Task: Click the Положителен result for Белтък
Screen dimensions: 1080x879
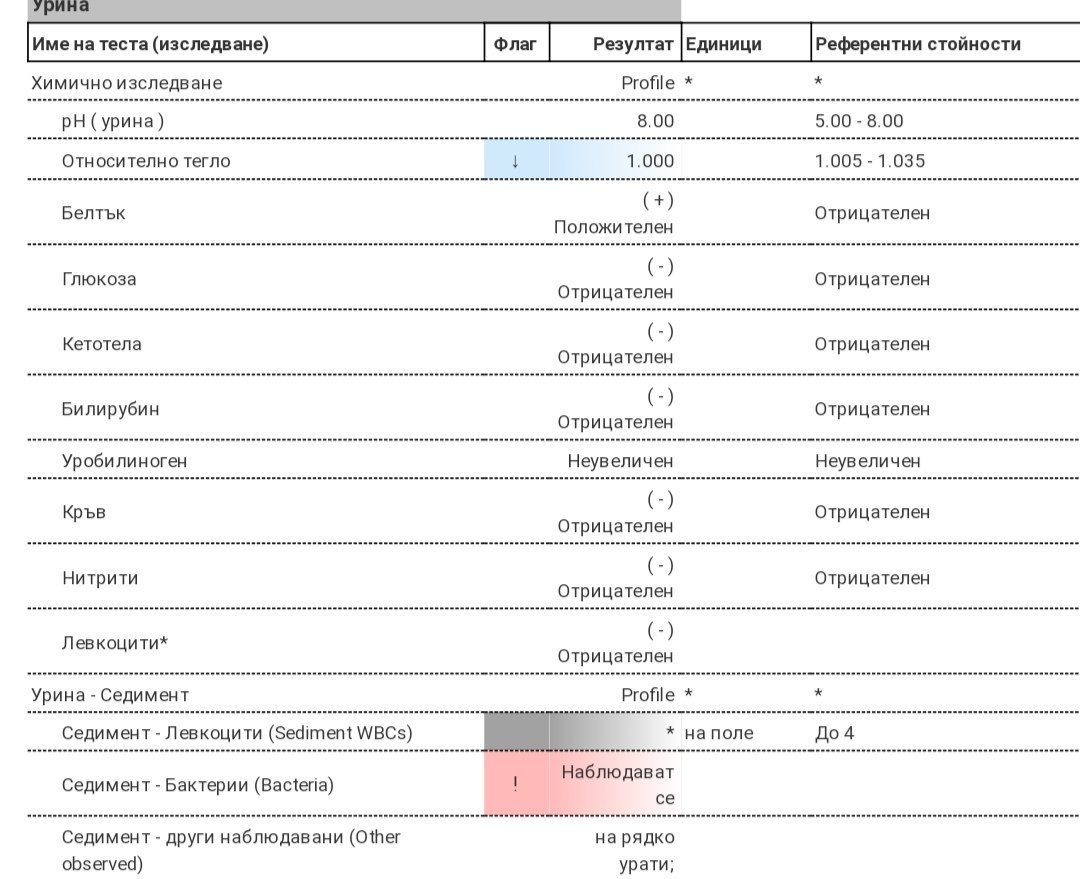Action: point(613,227)
